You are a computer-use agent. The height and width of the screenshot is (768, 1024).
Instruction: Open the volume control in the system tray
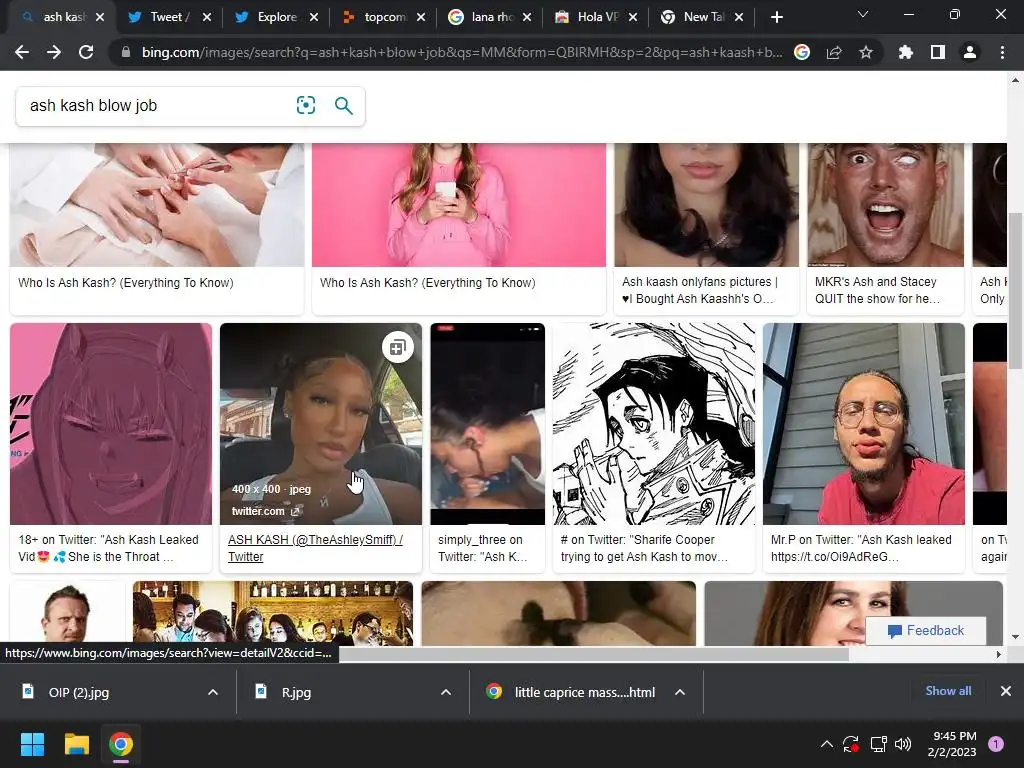click(903, 744)
